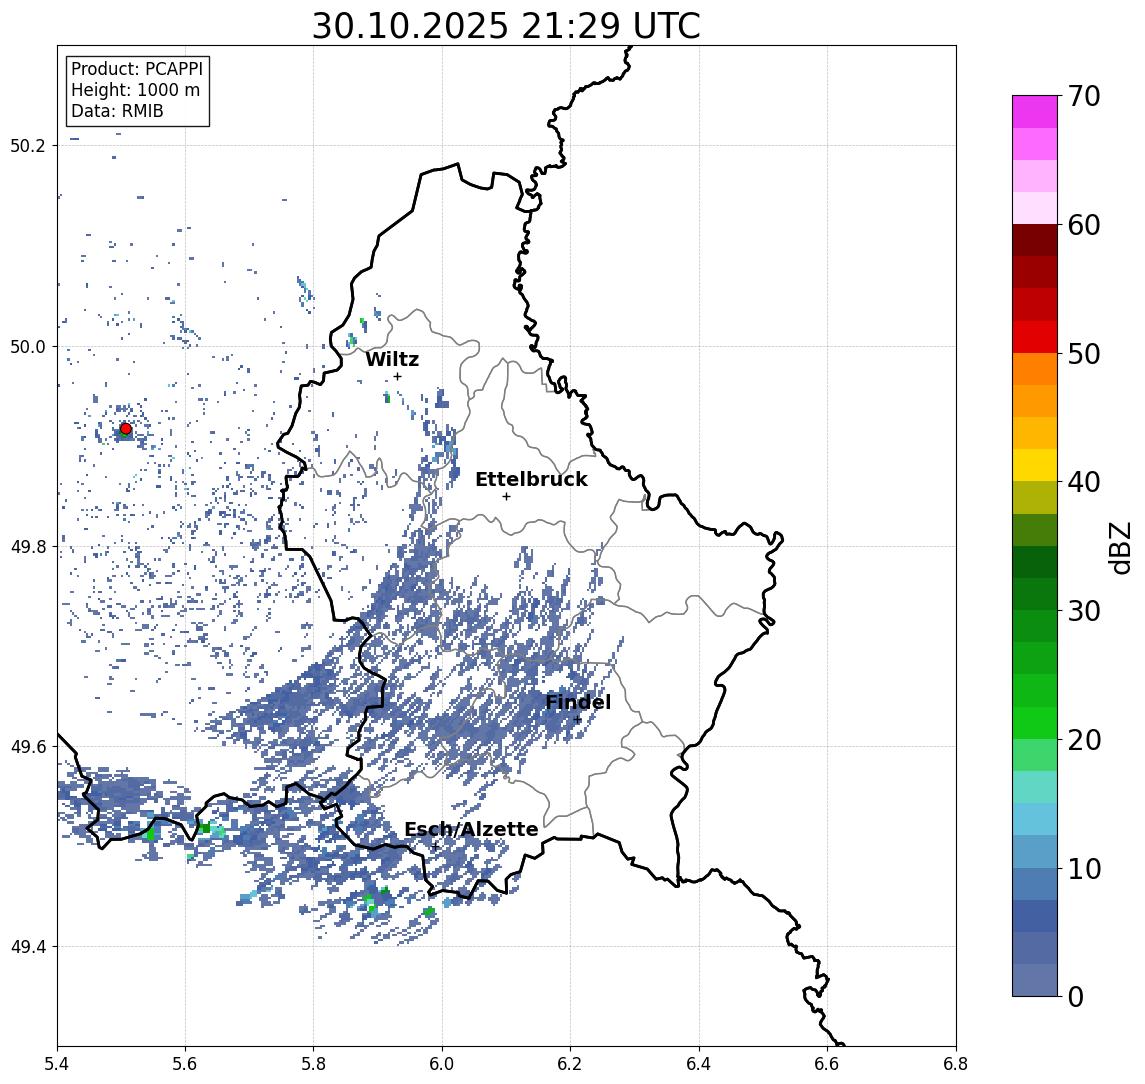
Task: Click the 'Product: PCAPPI' legend line
Action: point(137,69)
